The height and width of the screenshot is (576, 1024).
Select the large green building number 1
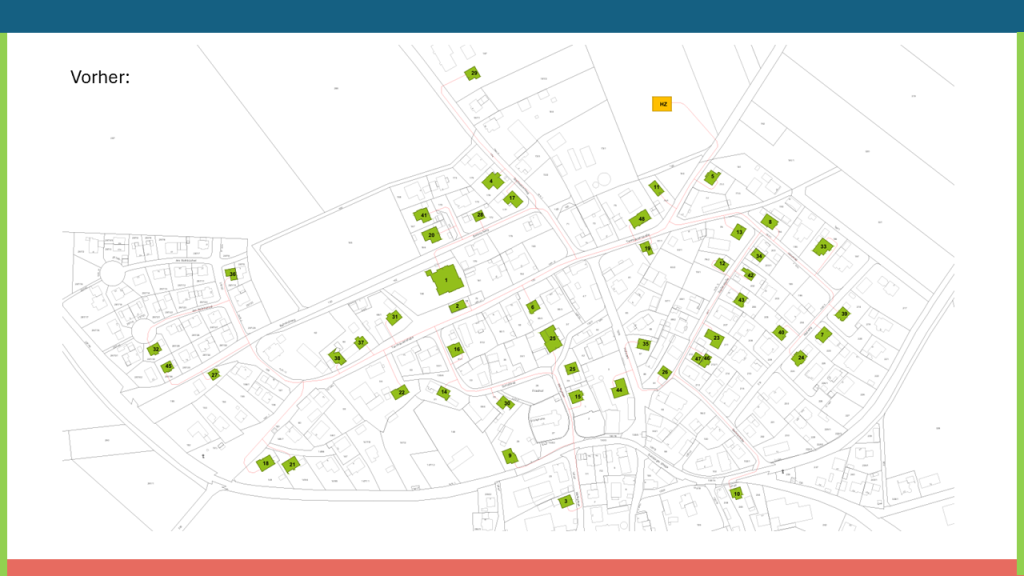444,280
